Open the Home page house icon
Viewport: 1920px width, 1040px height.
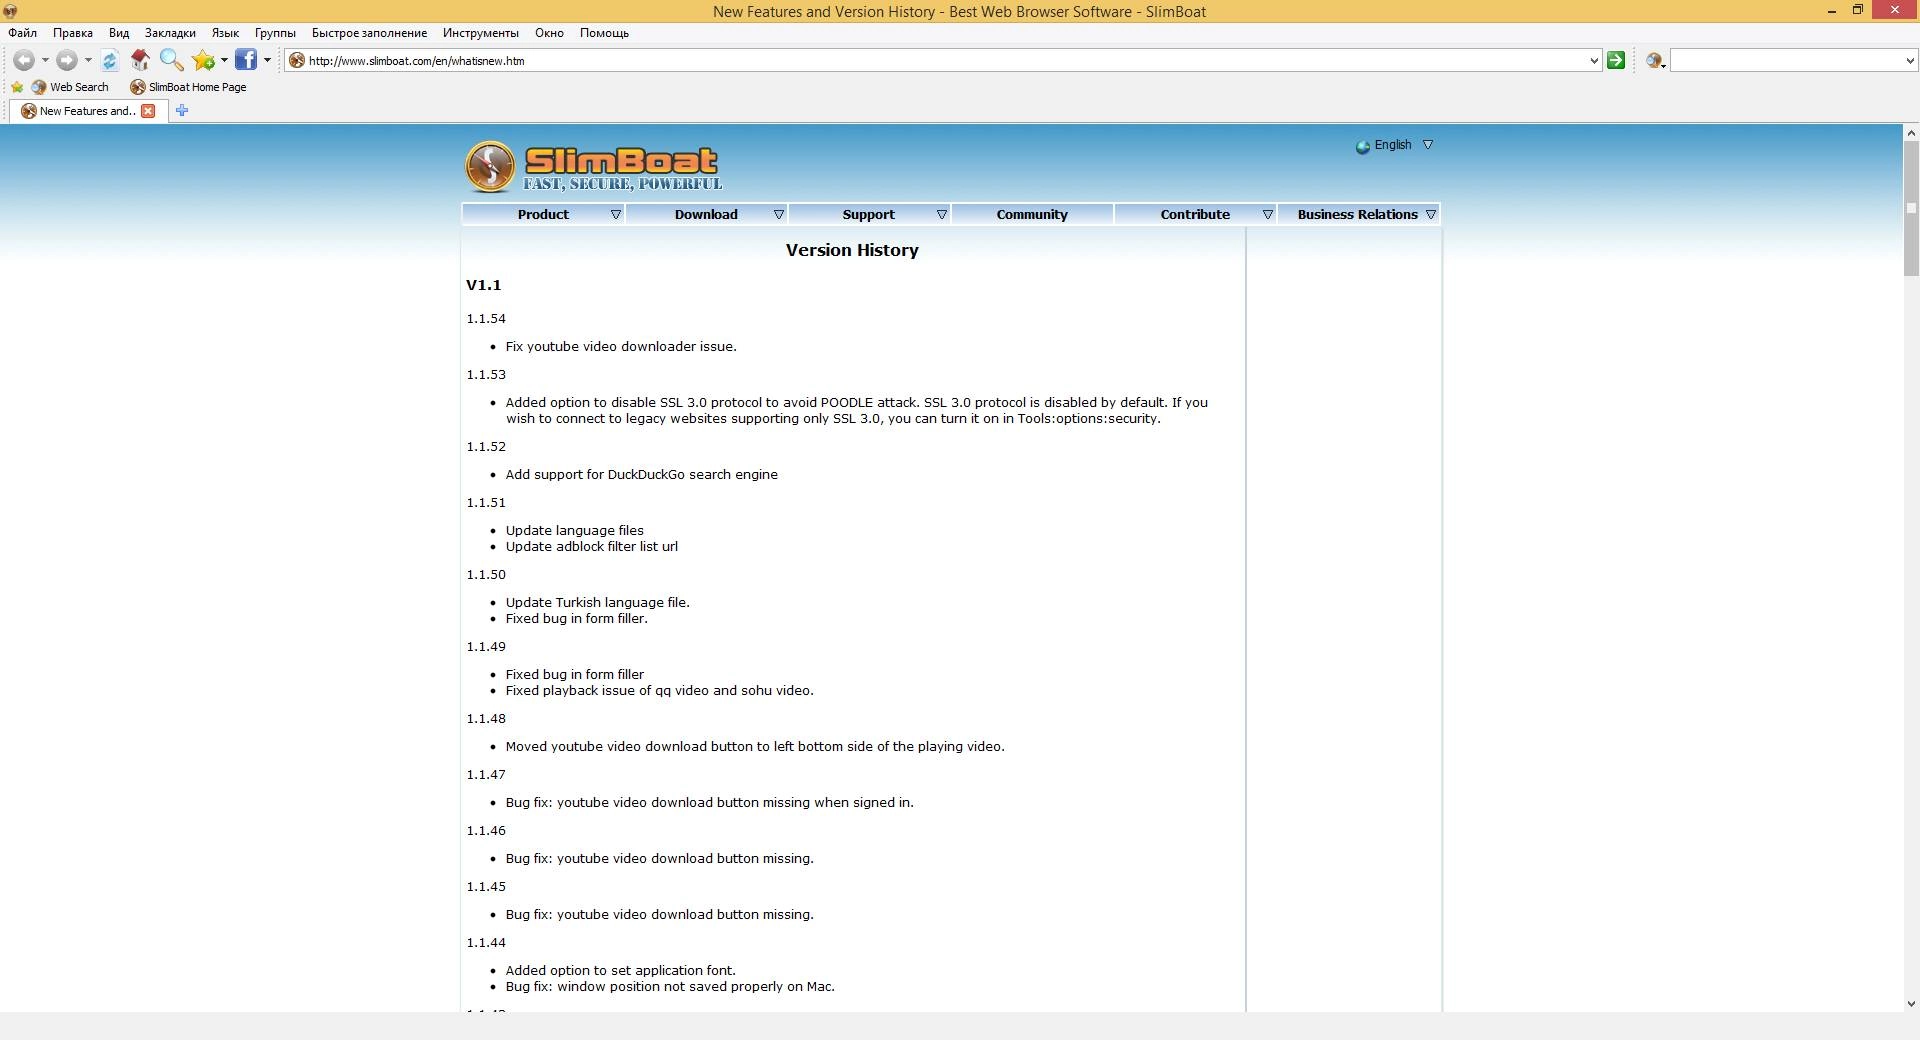click(x=140, y=60)
